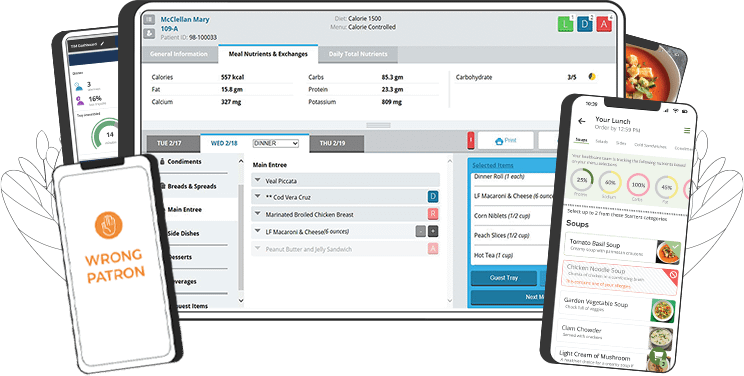The image size is (744, 376).
Task: Click the blue D dinner badge
Action: coord(585,24)
